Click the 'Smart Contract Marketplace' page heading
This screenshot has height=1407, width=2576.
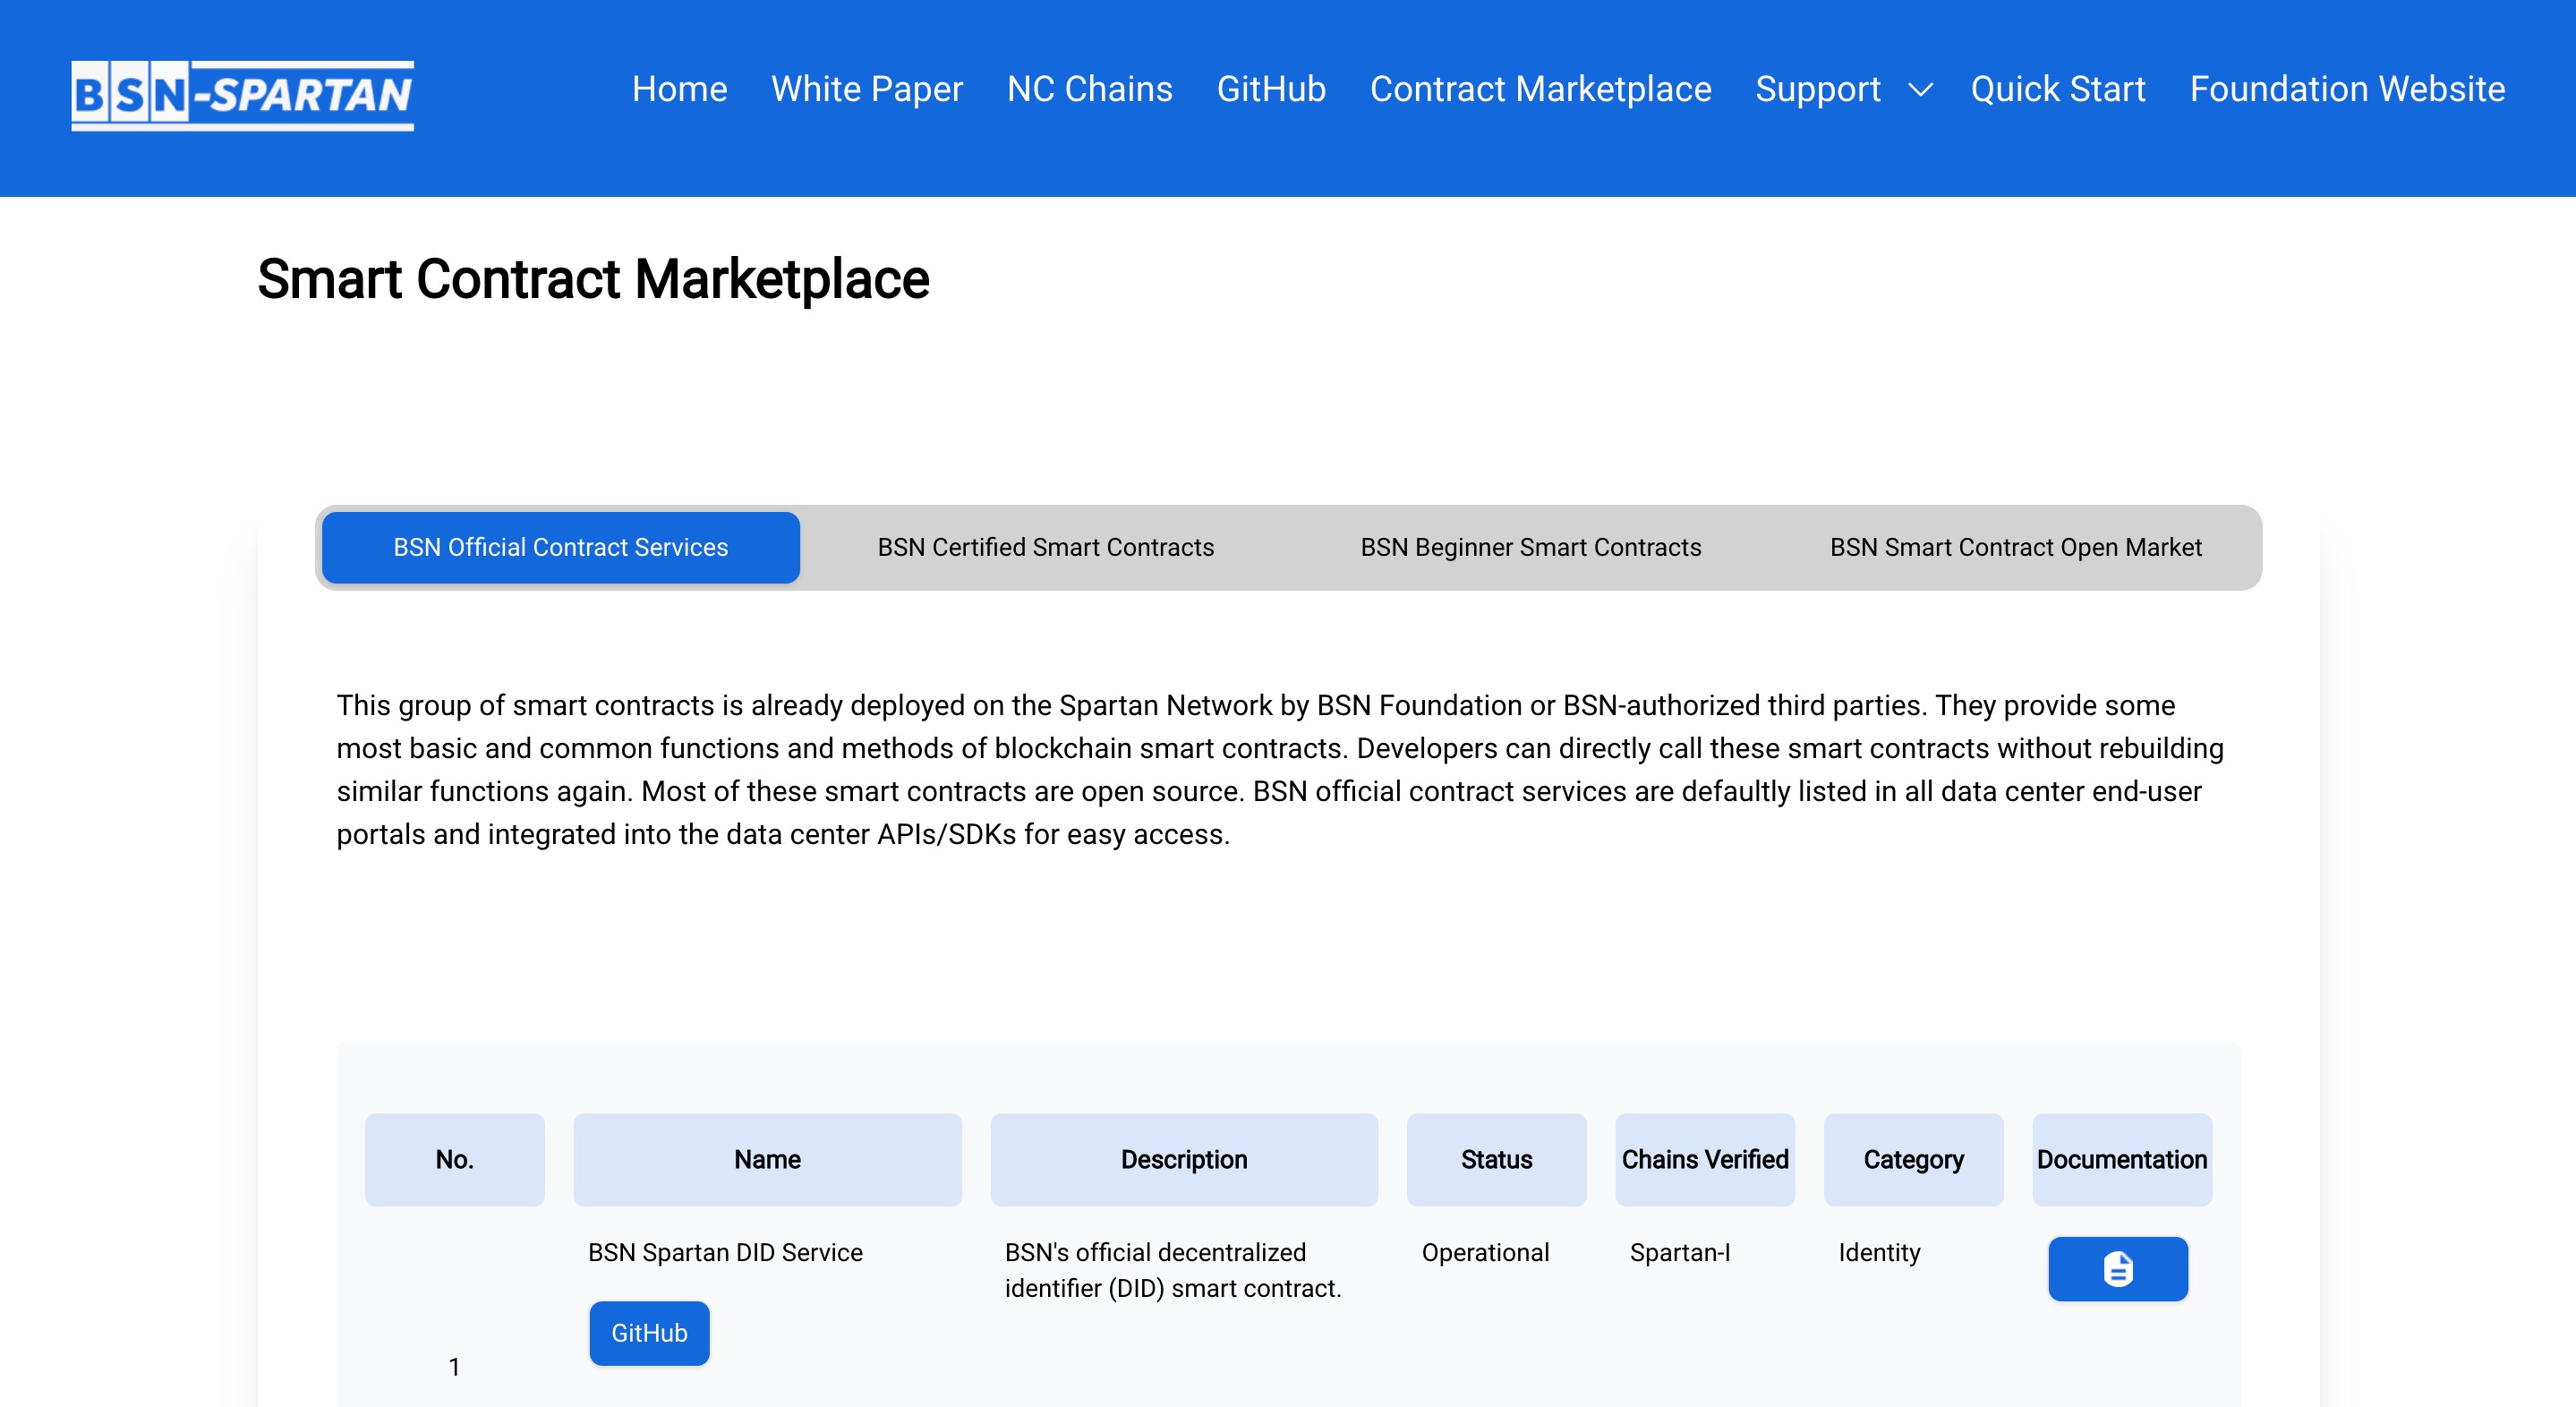click(593, 278)
